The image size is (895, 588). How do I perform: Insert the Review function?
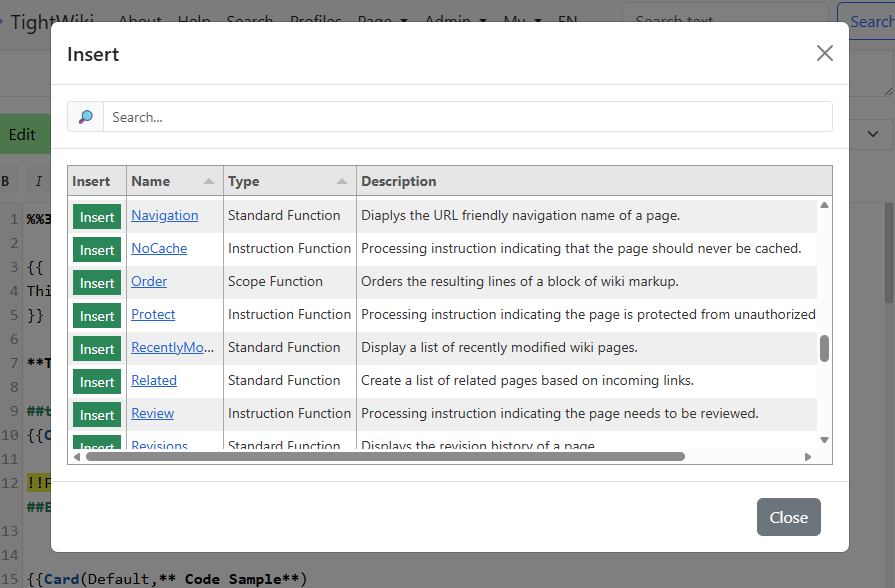(x=97, y=415)
